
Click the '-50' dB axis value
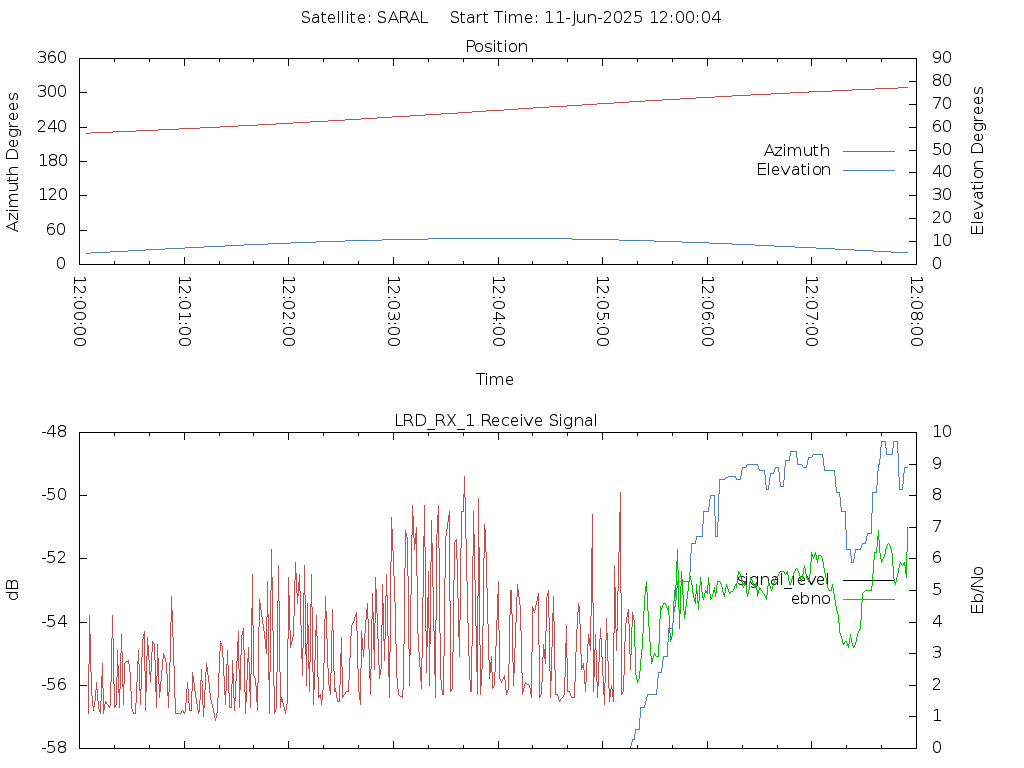coord(54,495)
